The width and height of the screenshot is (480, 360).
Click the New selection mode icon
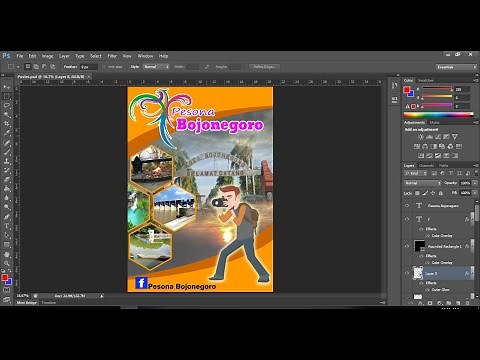[x=28, y=67]
